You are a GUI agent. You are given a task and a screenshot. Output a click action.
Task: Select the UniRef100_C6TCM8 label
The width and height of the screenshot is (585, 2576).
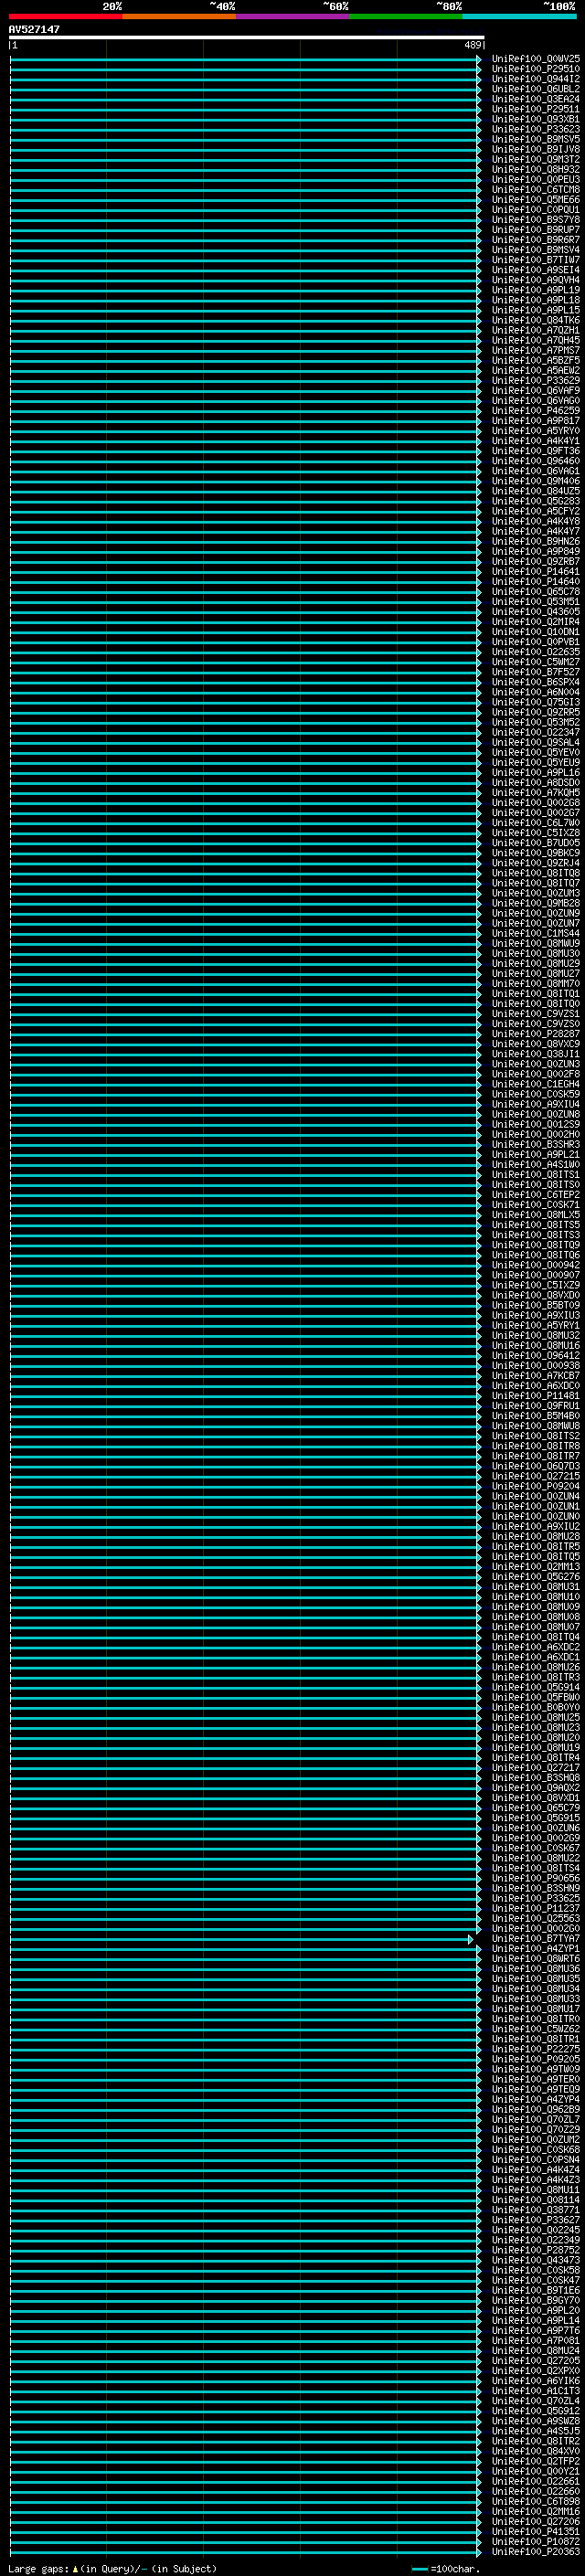(x=536, y=190)
